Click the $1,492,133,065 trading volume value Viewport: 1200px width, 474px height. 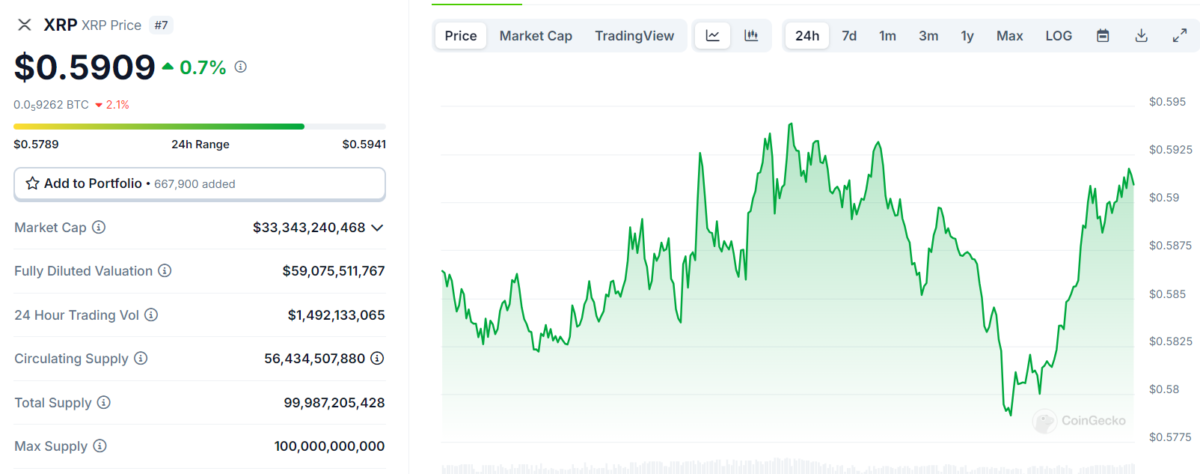click(x=337, y=315)
